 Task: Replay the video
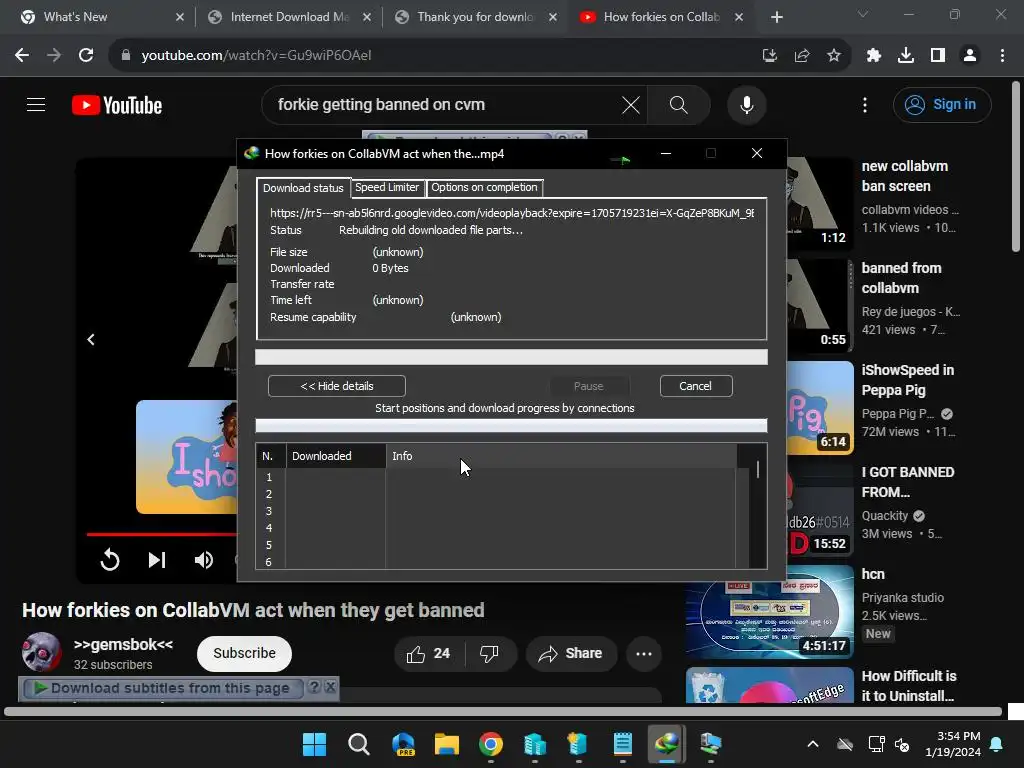click(x=110, y=560)
